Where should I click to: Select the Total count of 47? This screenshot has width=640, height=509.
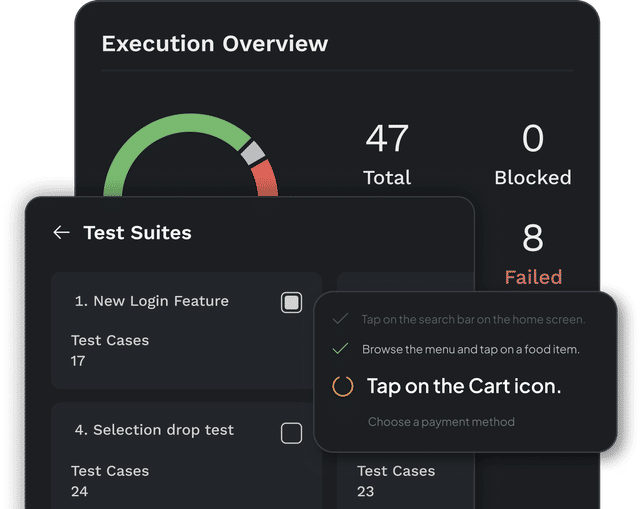tap(387, 138)
